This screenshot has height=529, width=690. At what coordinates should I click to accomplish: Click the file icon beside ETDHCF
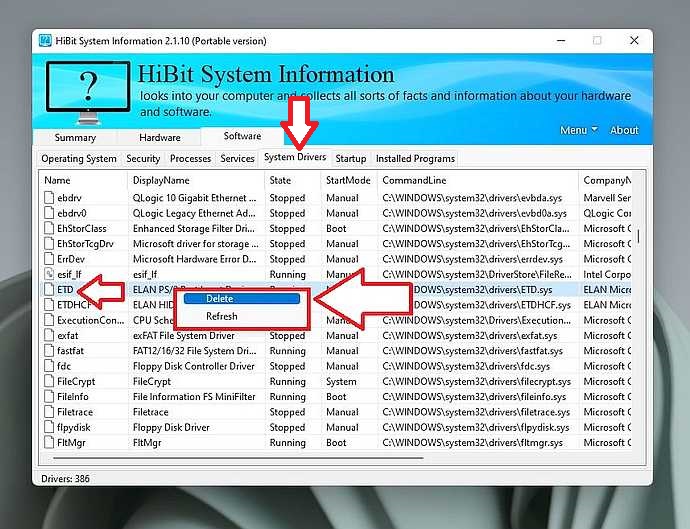click(49, 305)
